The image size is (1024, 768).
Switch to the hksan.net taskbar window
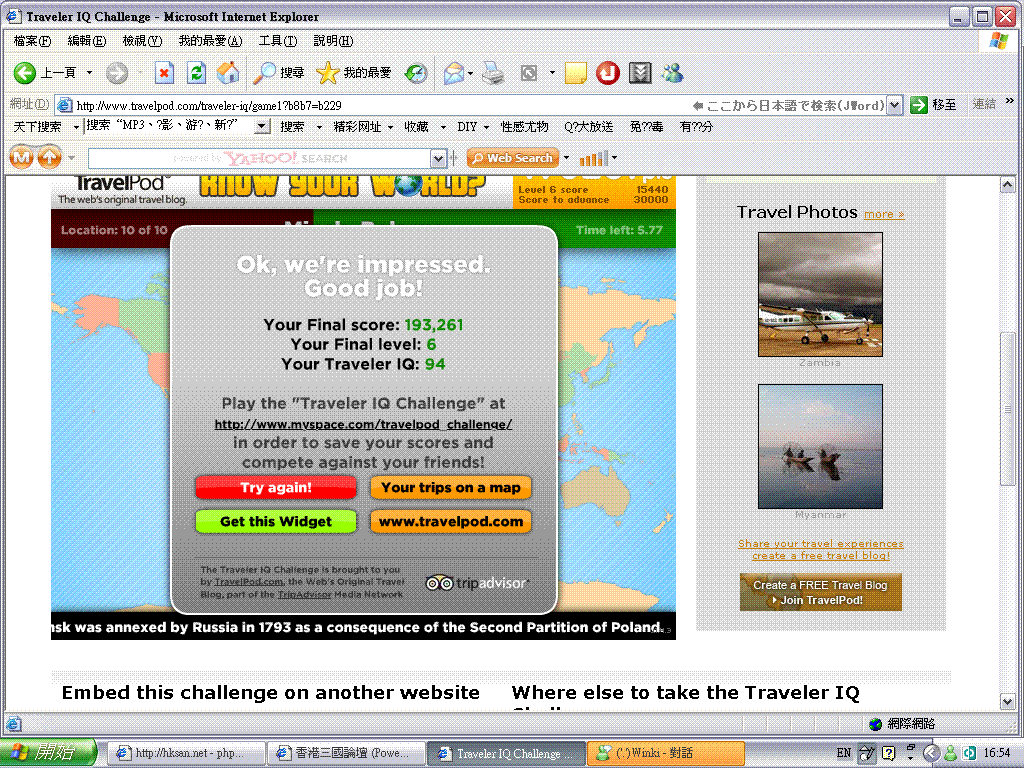tap(186, 753)
